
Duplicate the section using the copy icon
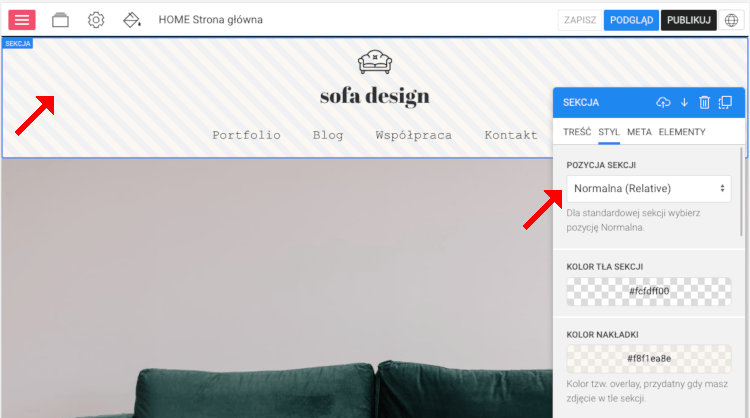[x=726, y=102]
